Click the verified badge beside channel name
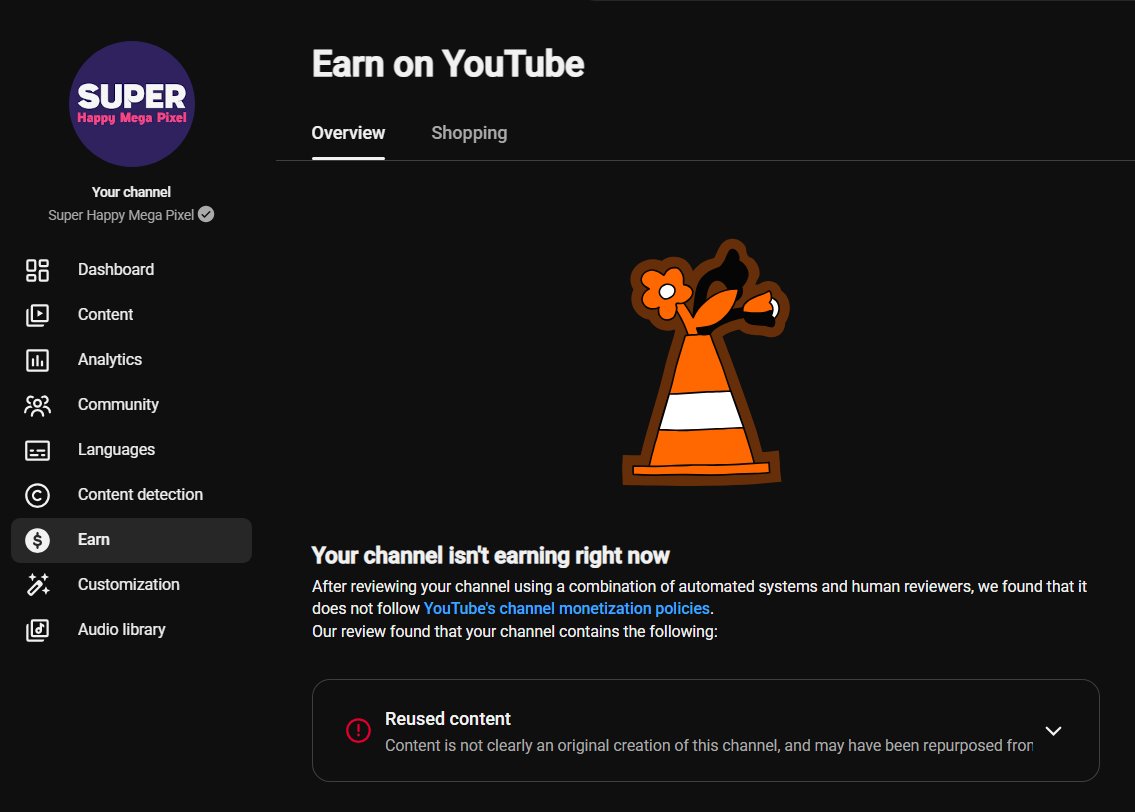The image size is (1135, 812). 206,214
